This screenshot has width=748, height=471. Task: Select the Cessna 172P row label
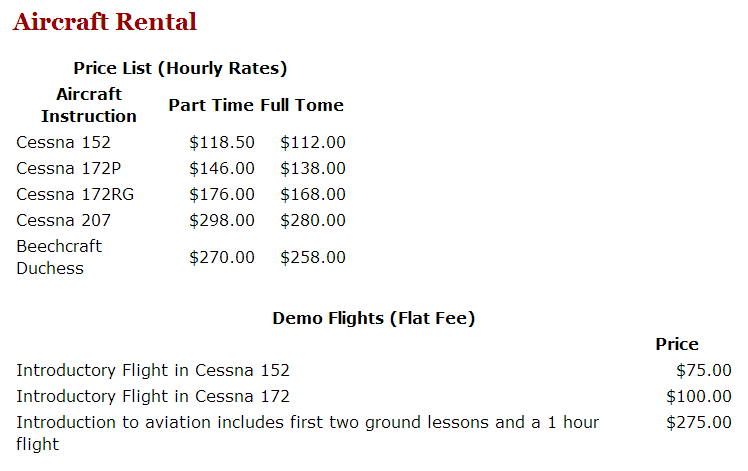pyautogui.click(x=69, y=168)
